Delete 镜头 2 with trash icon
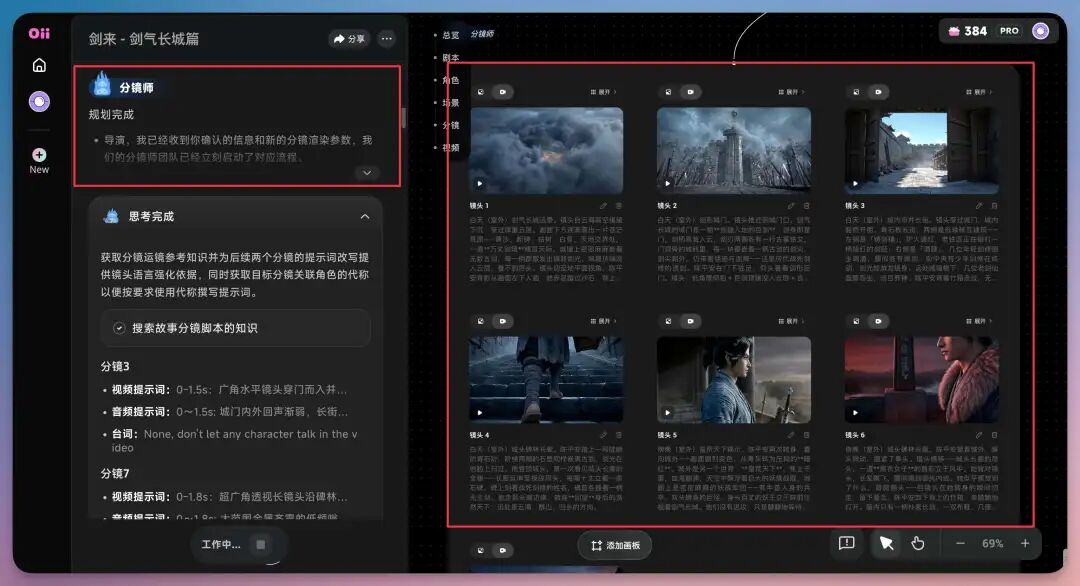 pos(807,206)
